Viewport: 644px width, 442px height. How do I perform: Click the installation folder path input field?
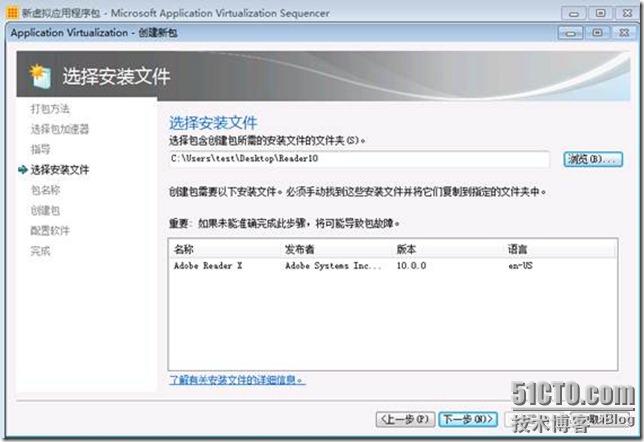point(359,159)
